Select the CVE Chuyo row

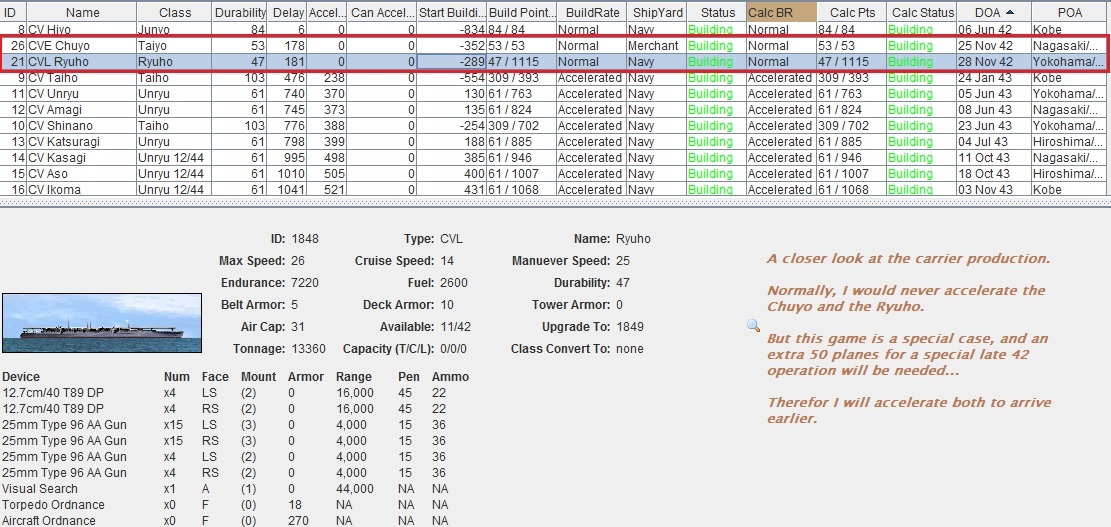coord(553,45)
